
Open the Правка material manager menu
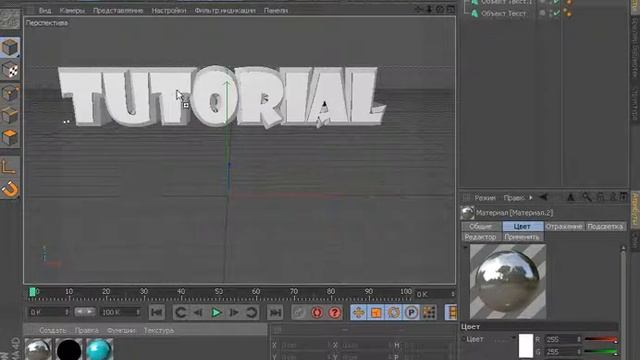click(x=87, y=330)
